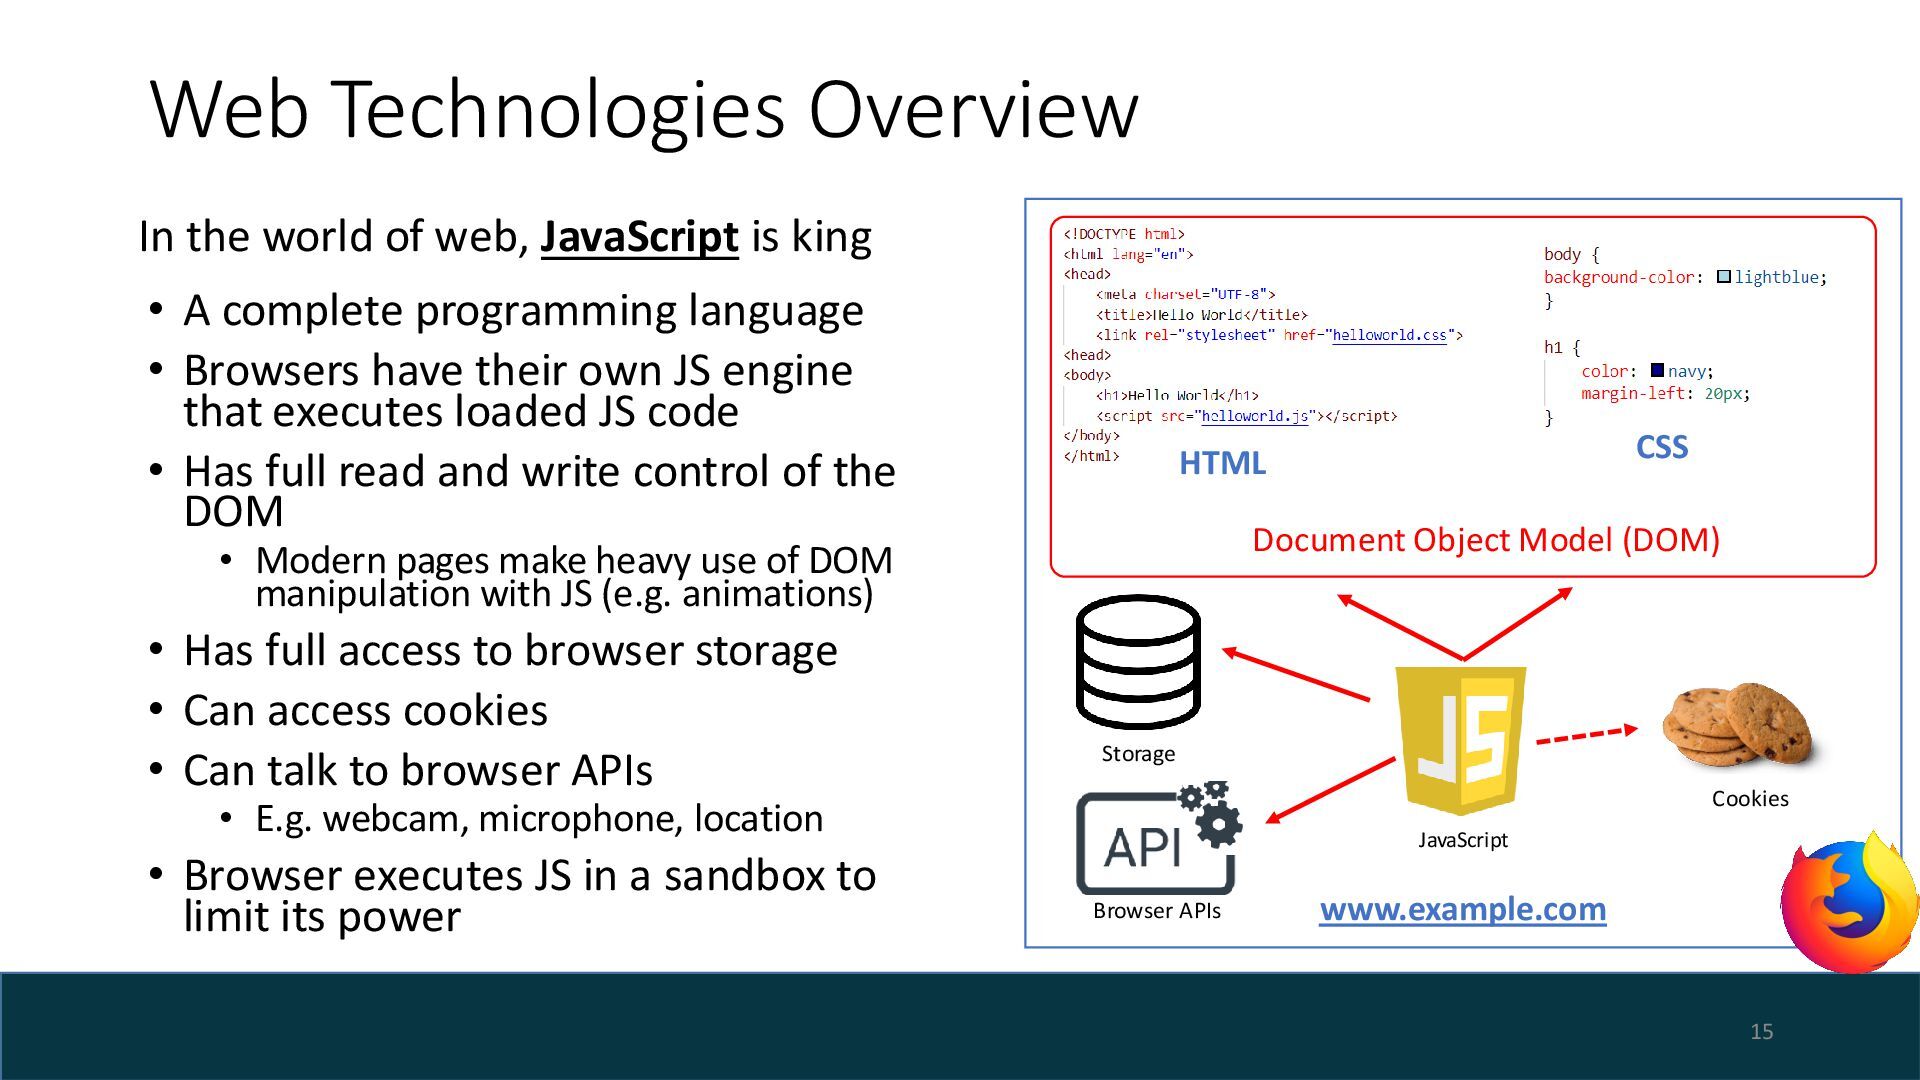Screen dimensions: 1920x1080
Task: Click the yellow JavaScript shield logo
Action: pos(1462,740)
